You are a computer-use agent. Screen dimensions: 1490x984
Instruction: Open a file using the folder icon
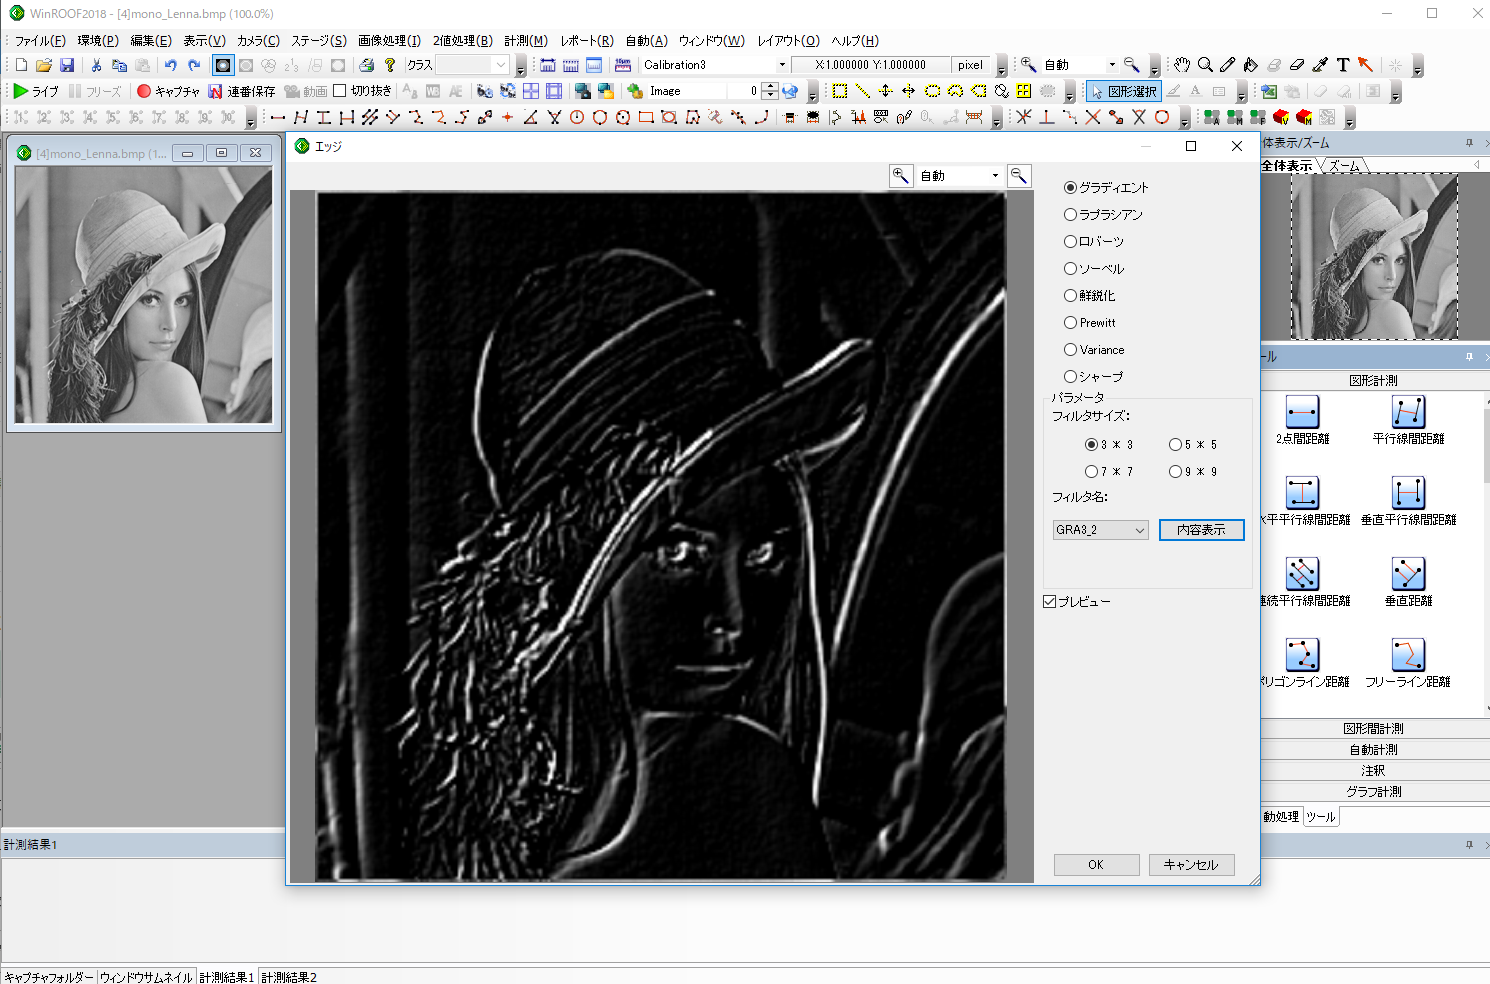point(44,65)
